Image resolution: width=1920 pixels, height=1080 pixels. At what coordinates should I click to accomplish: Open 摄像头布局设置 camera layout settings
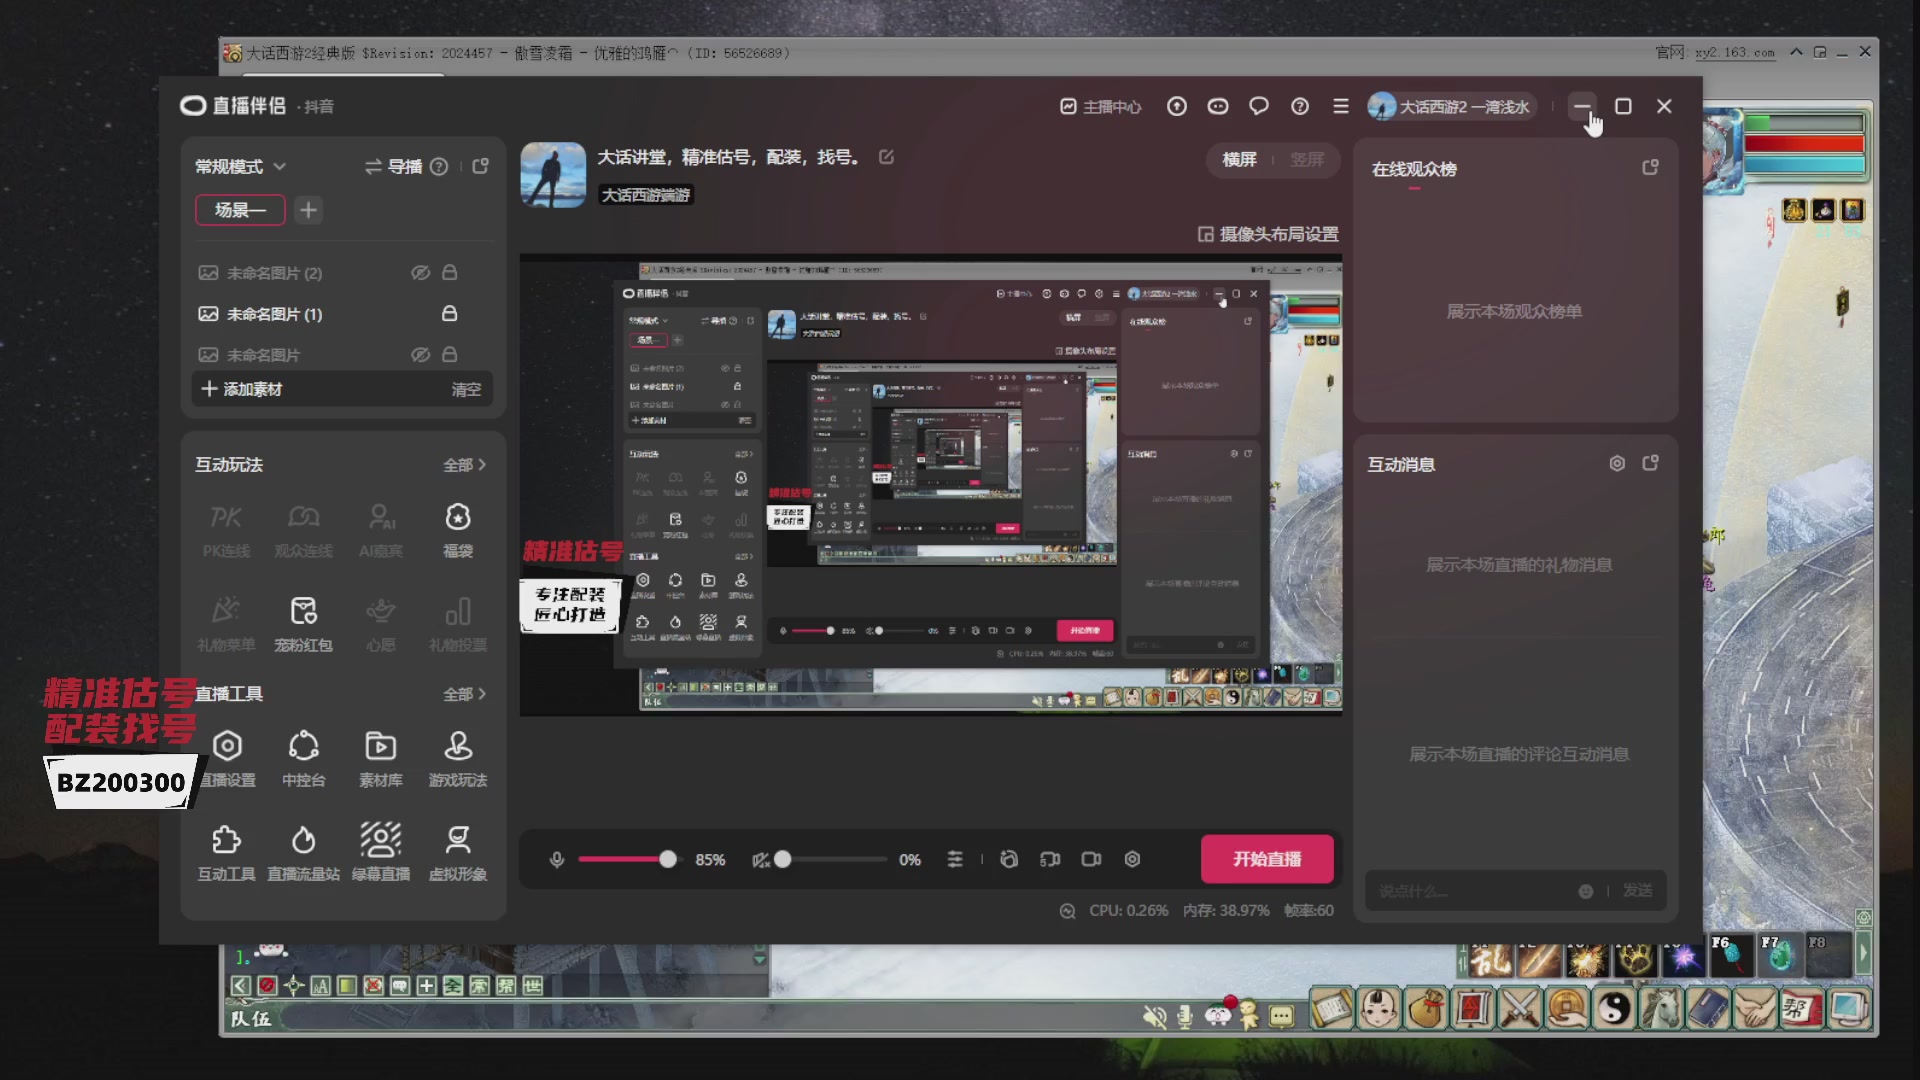1268,234
